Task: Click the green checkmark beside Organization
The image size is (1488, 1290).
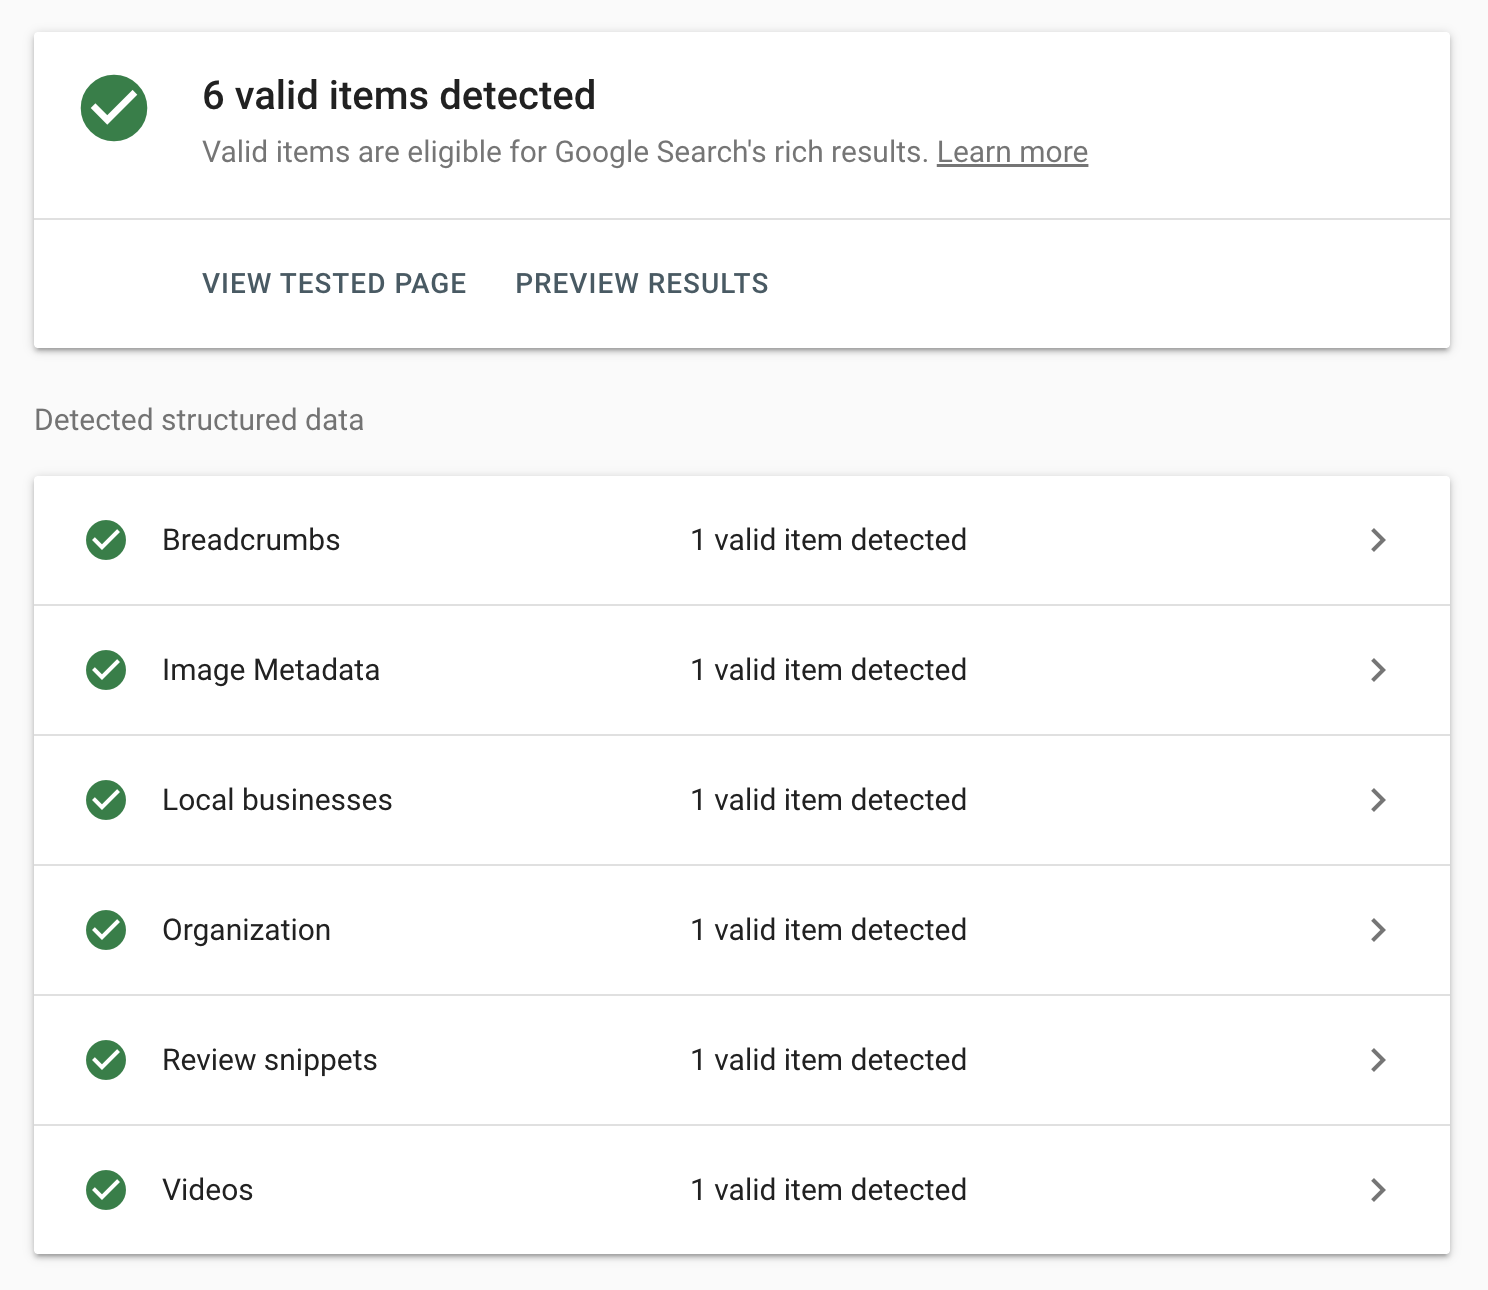Action: 106,930
